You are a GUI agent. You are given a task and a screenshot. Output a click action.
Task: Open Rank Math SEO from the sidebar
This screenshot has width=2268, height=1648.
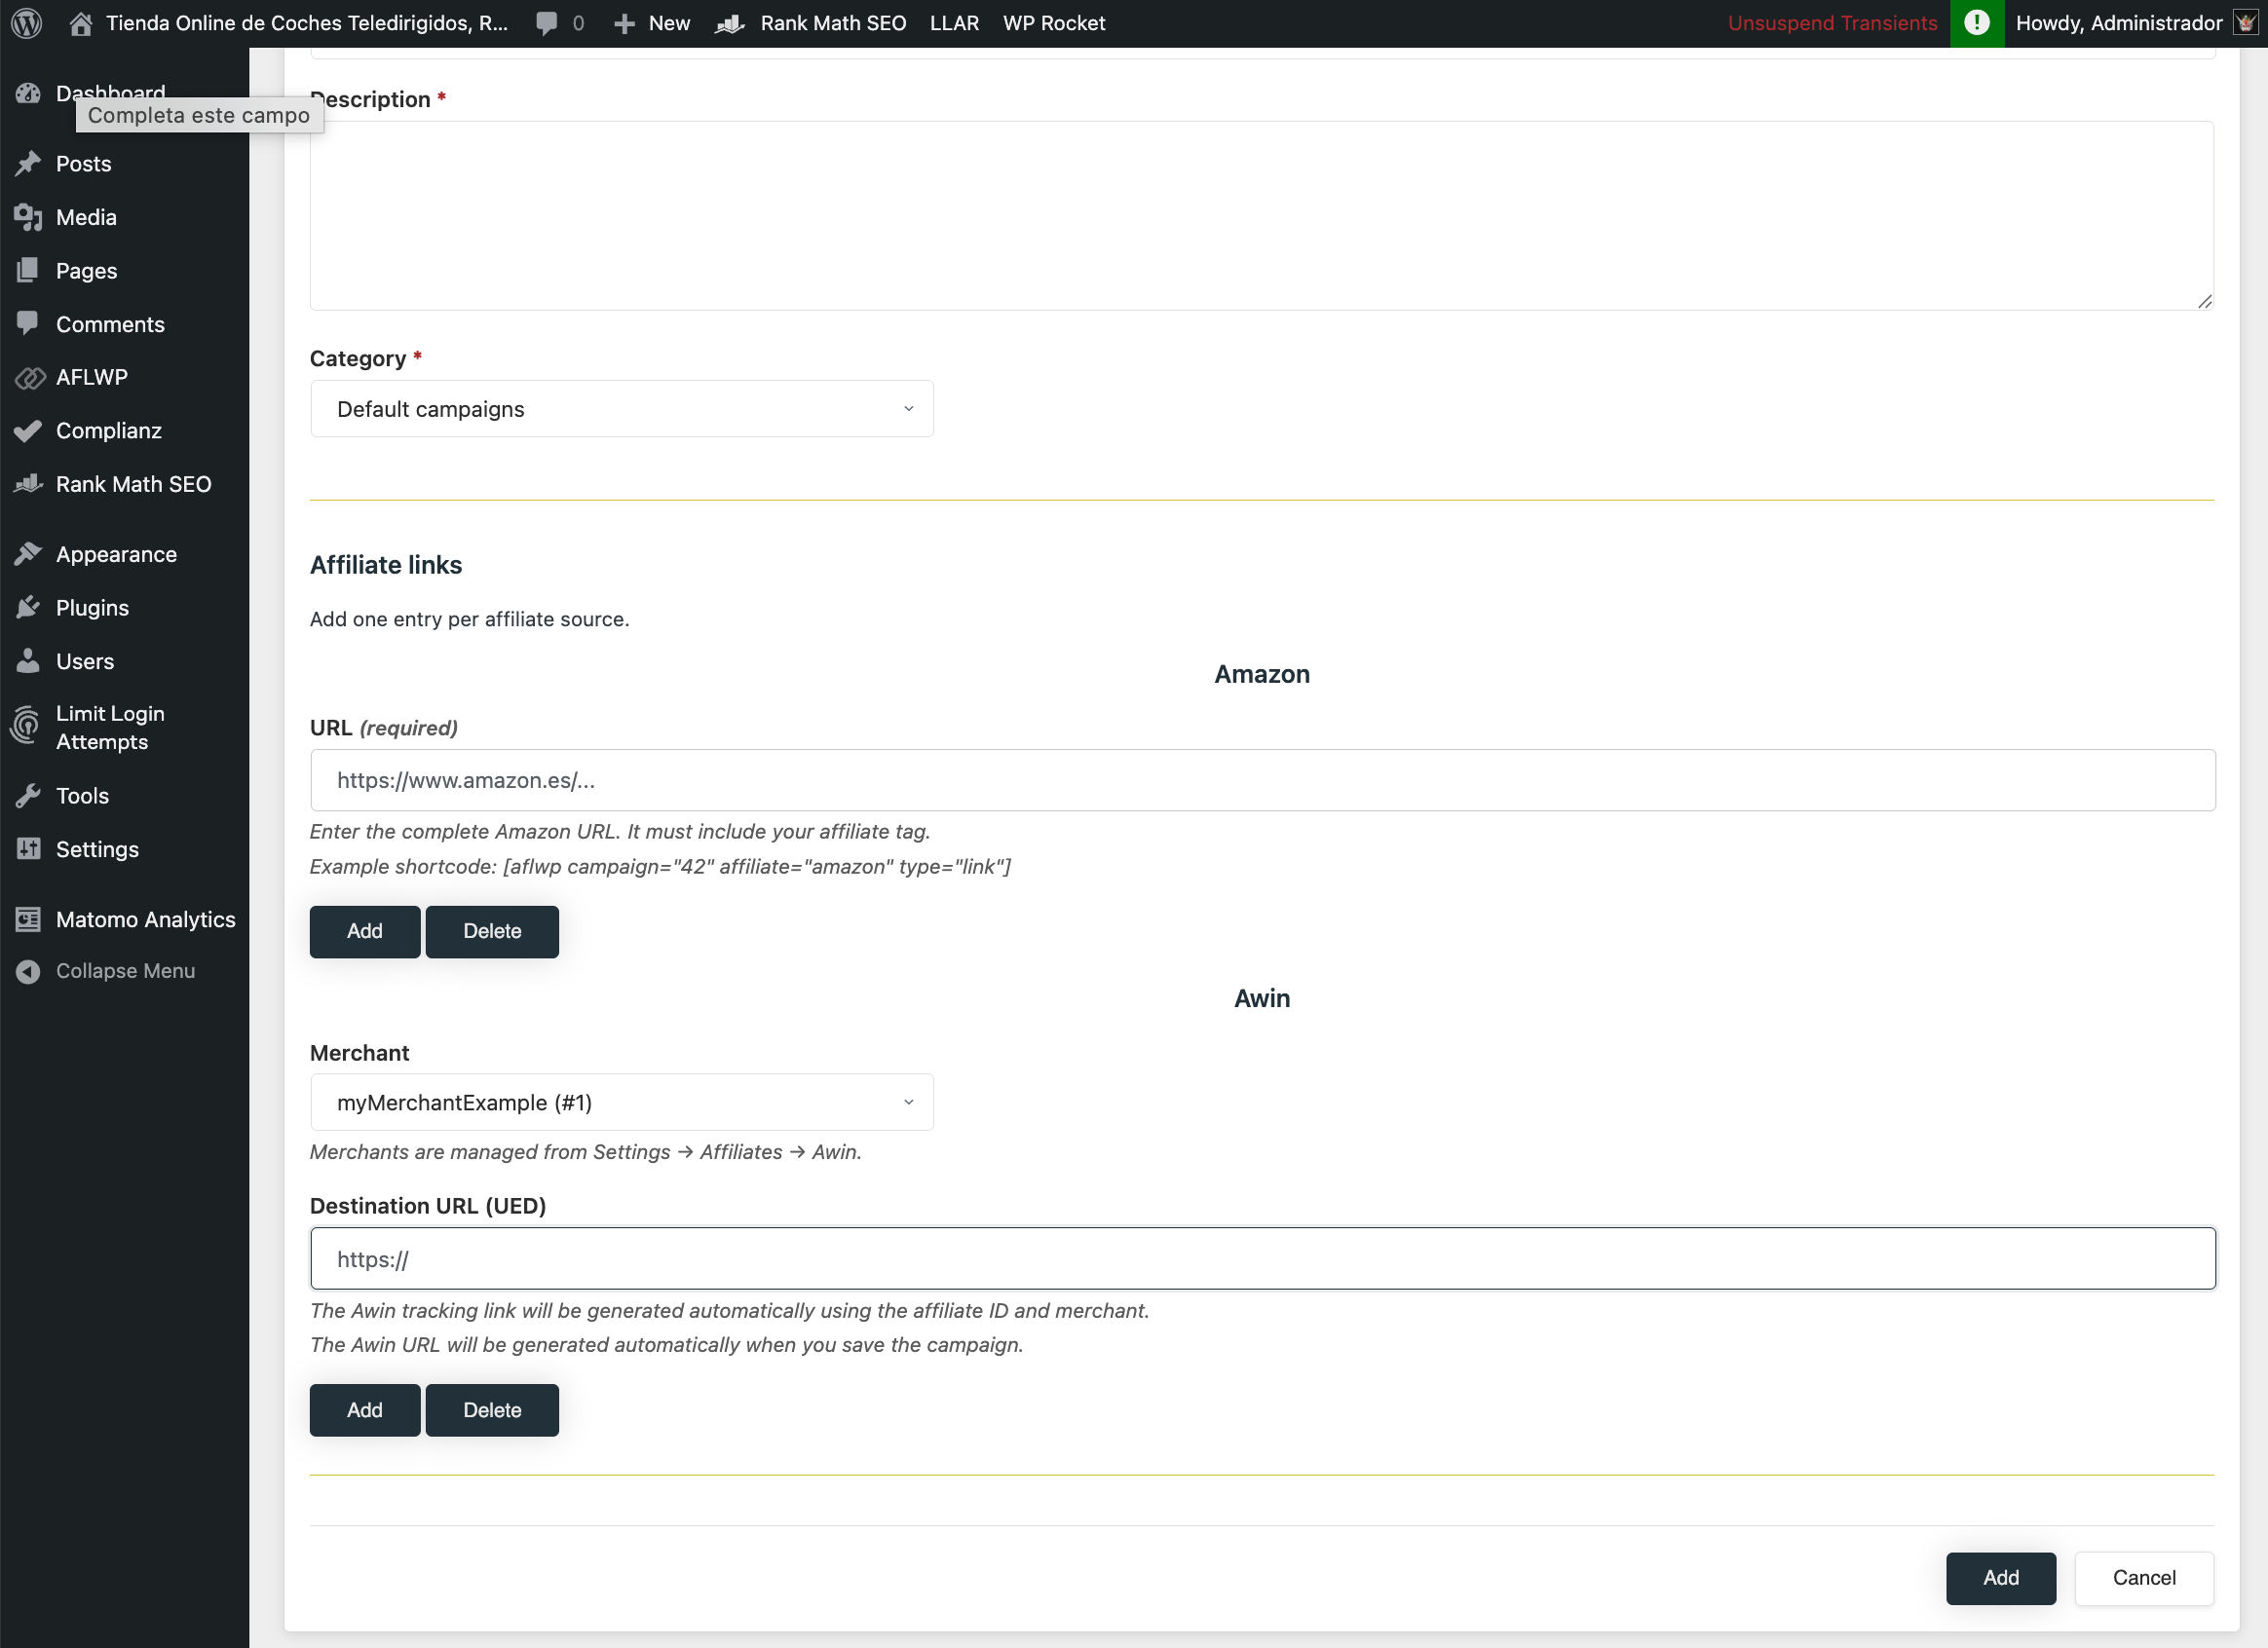[x=133, y=483]
